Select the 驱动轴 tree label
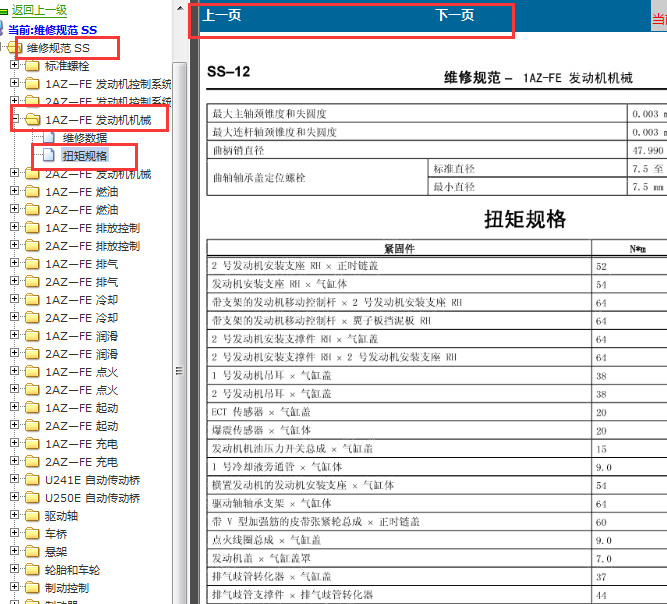667x604 pixels. [x=61, y=516]
